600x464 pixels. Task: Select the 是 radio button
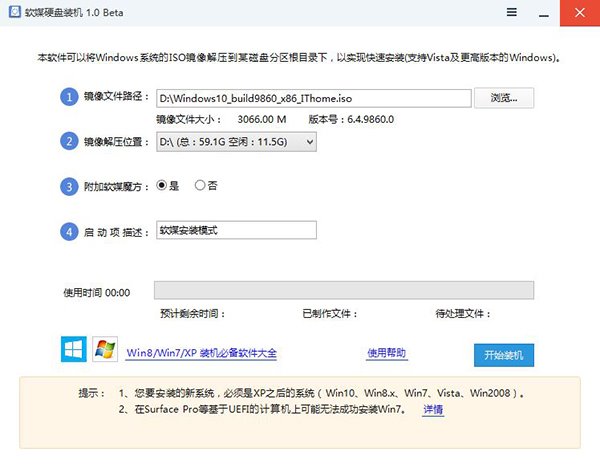[x=162, y=185]
